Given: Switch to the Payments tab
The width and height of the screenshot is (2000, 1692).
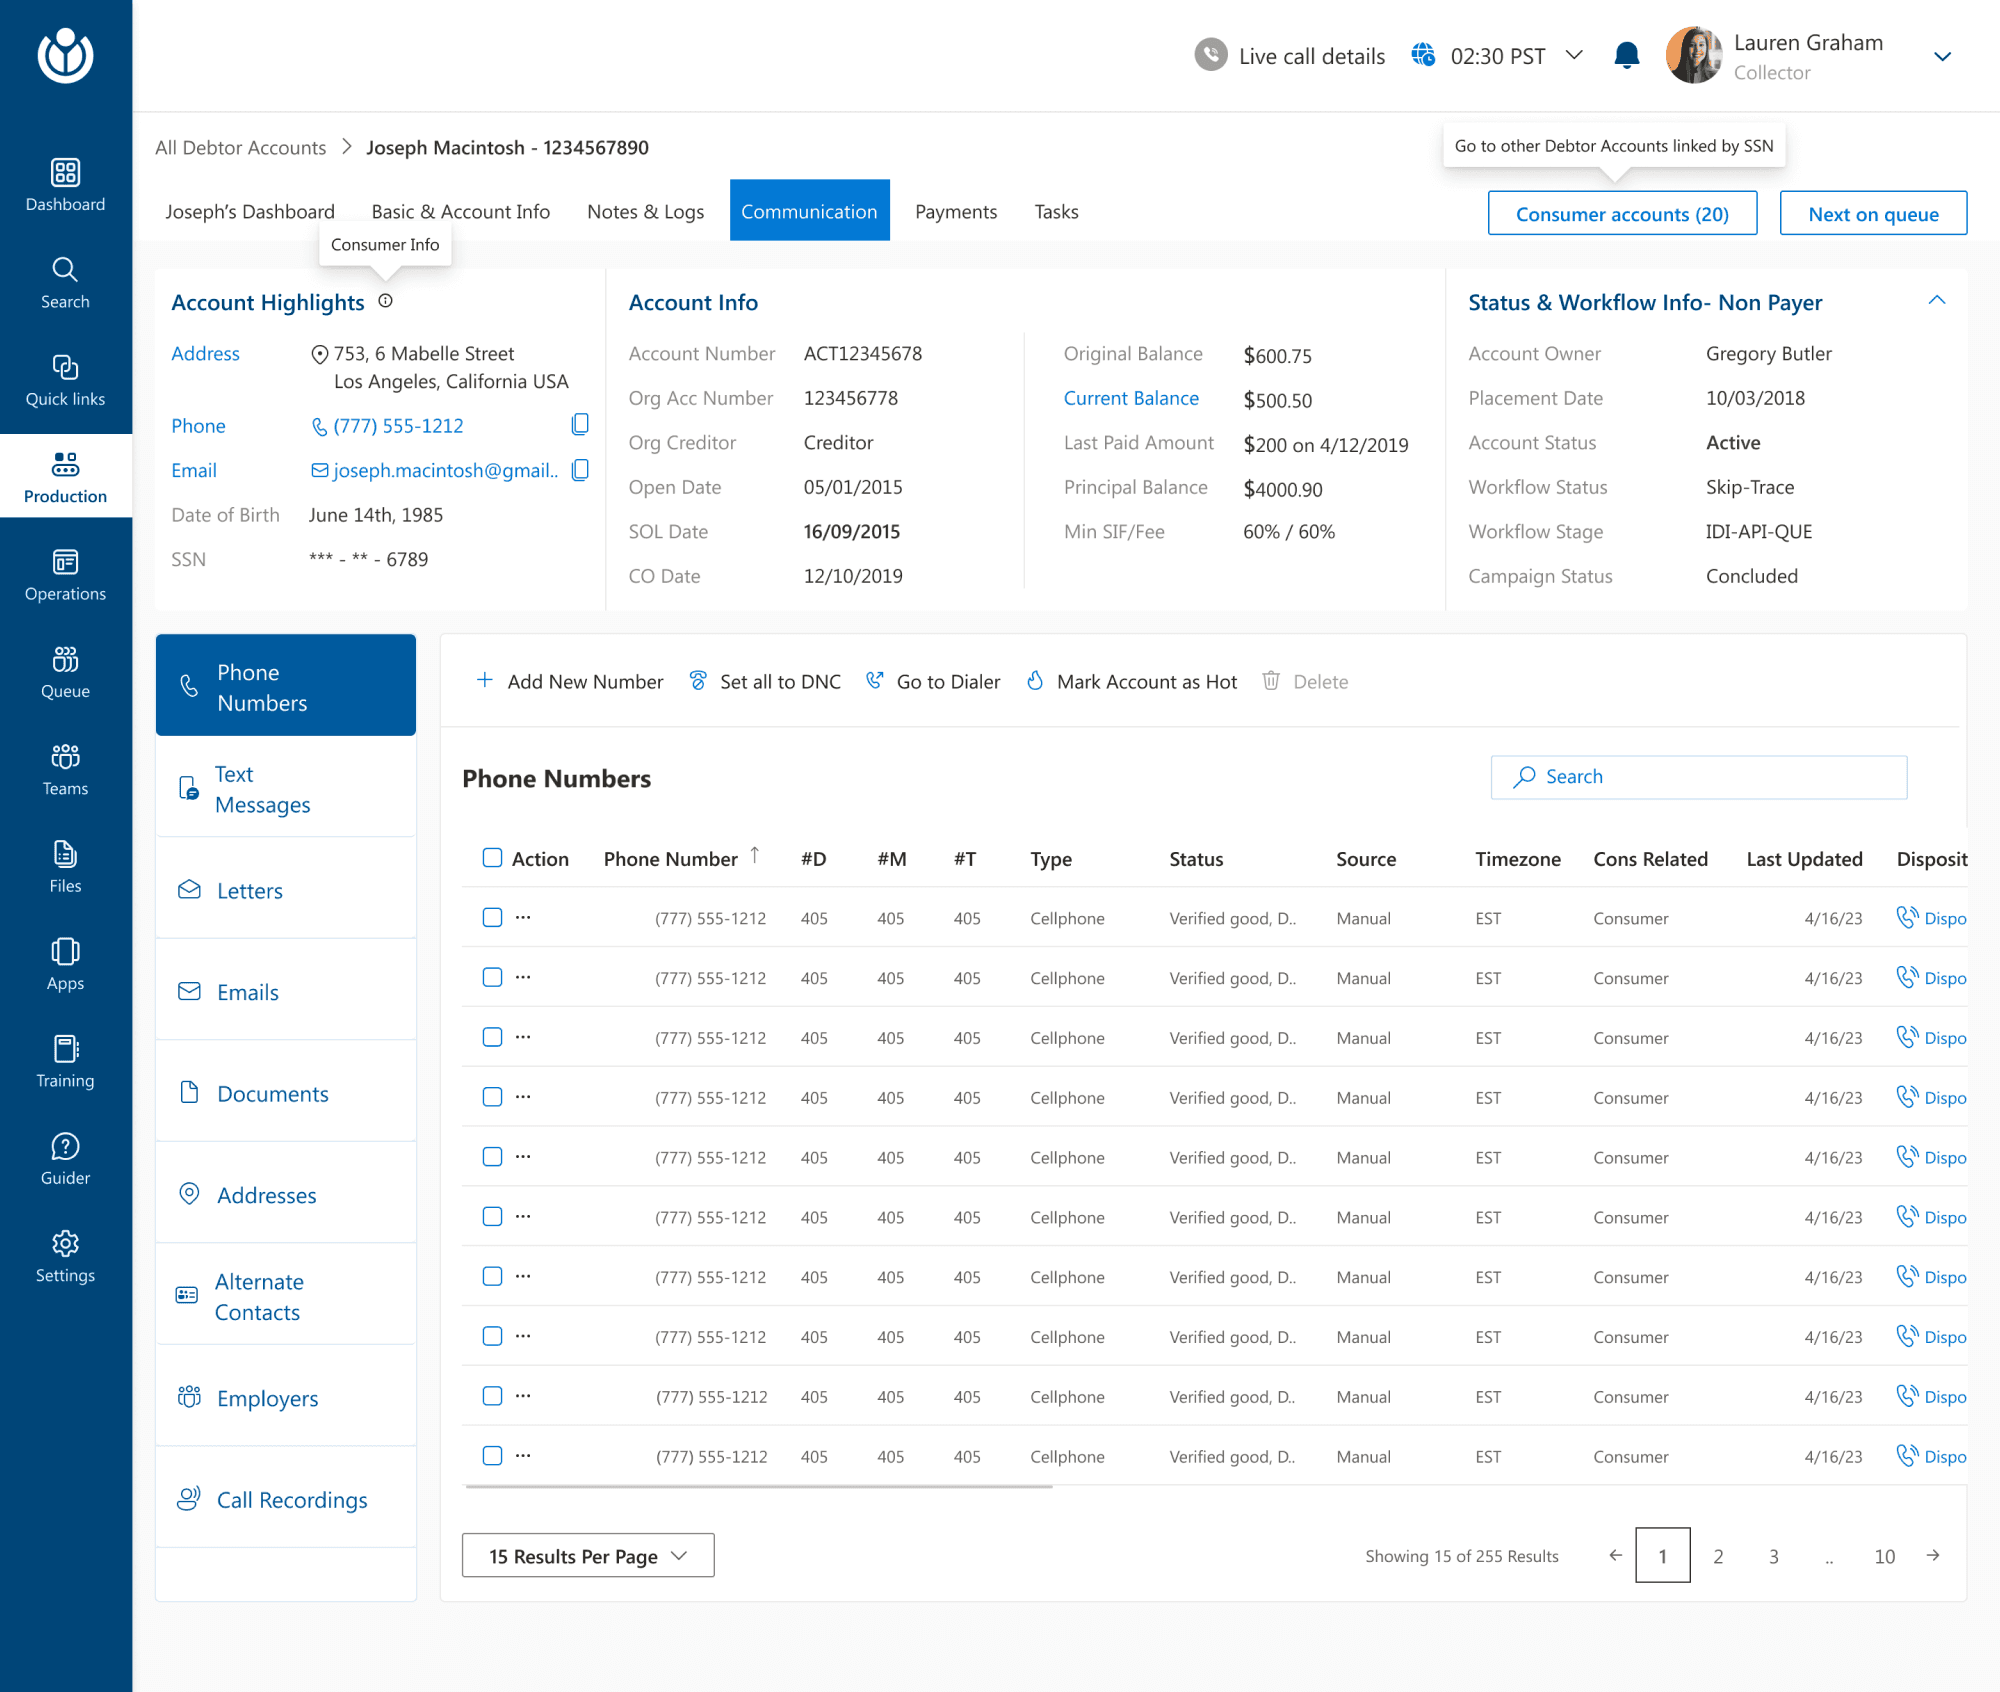Looking at the screenshot, I should click(x=956, y=212).
